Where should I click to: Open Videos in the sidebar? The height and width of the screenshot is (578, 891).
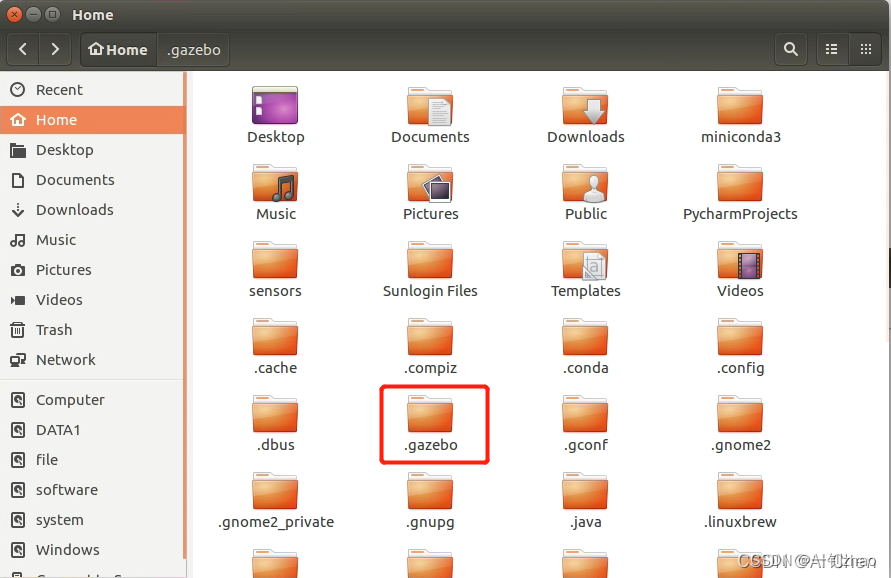point(93,300)
